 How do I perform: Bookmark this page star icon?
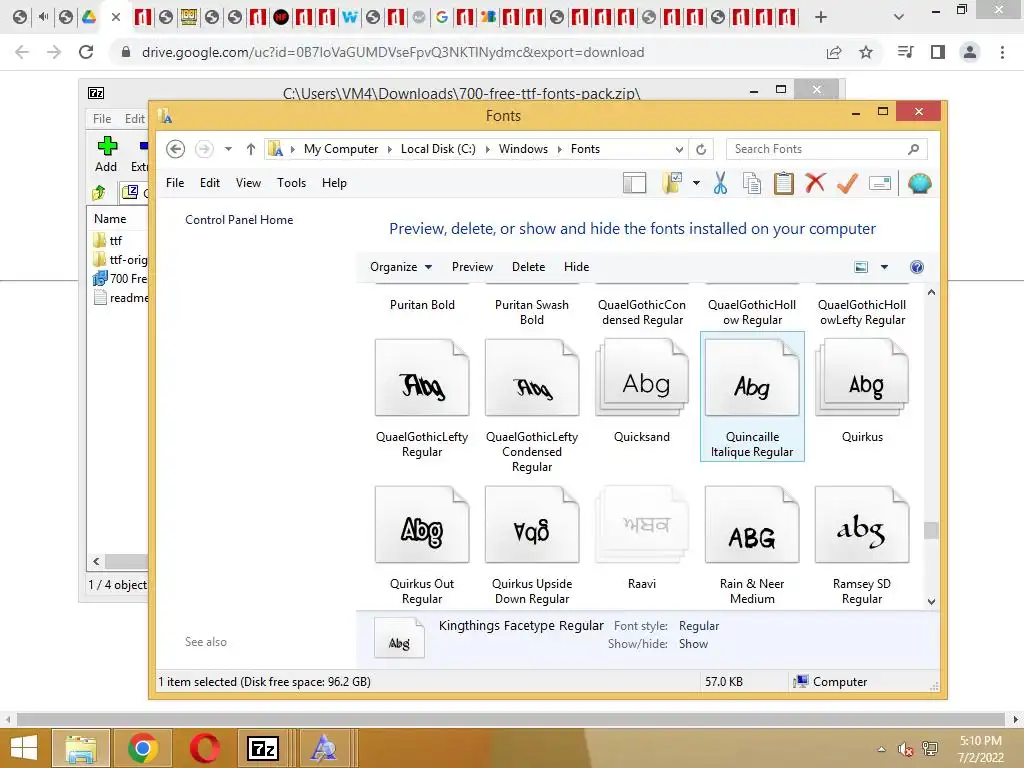click(x=866, y=52)
